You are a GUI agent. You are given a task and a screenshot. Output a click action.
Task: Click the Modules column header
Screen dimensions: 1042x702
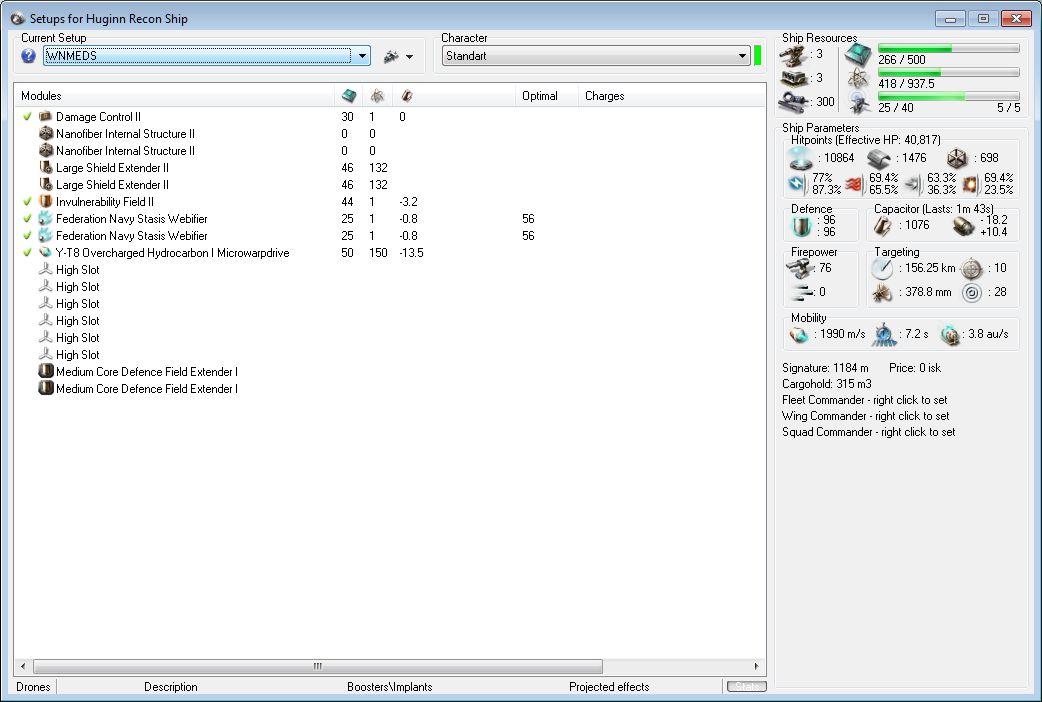tap(175, 96)
